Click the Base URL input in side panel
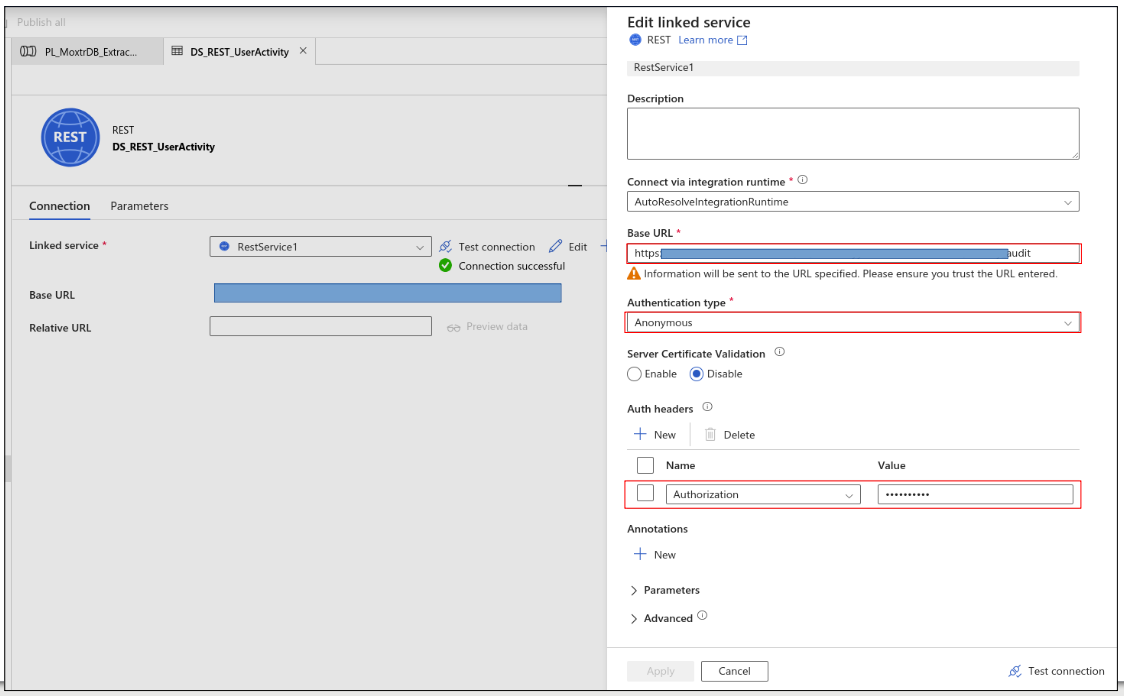The image size is (1124, 696). pyautogui.click(x=853, y=253)
